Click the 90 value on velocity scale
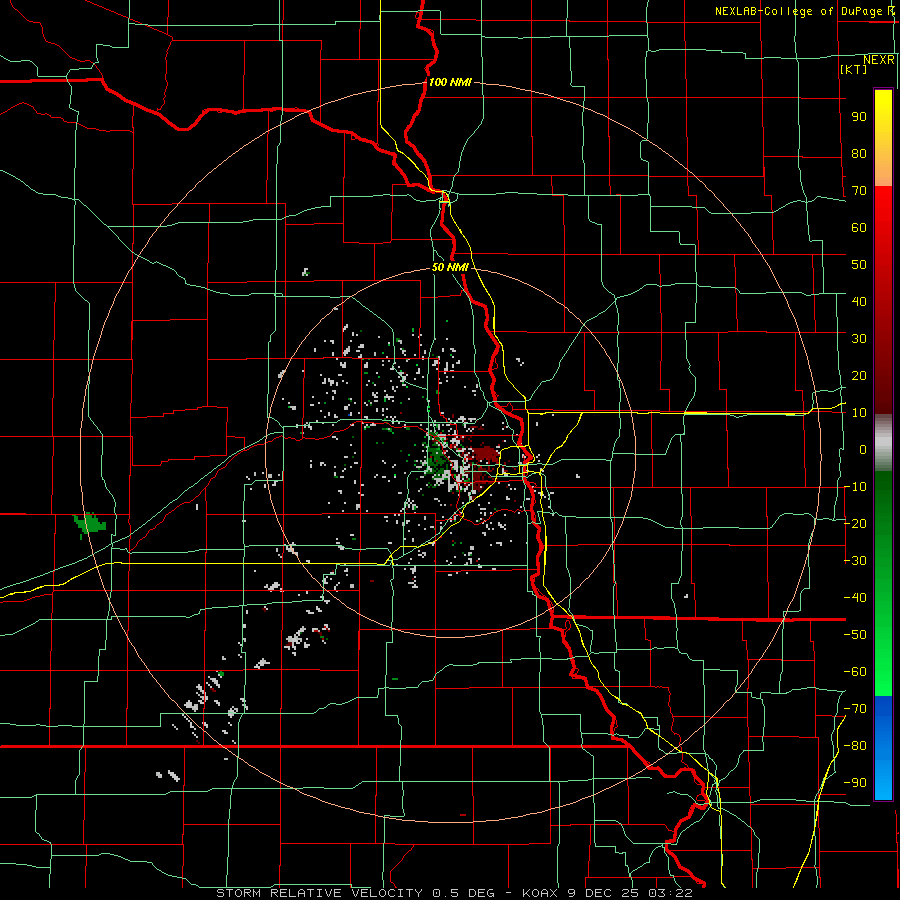This screenshot has width=900, height=900. pos(859,117)
